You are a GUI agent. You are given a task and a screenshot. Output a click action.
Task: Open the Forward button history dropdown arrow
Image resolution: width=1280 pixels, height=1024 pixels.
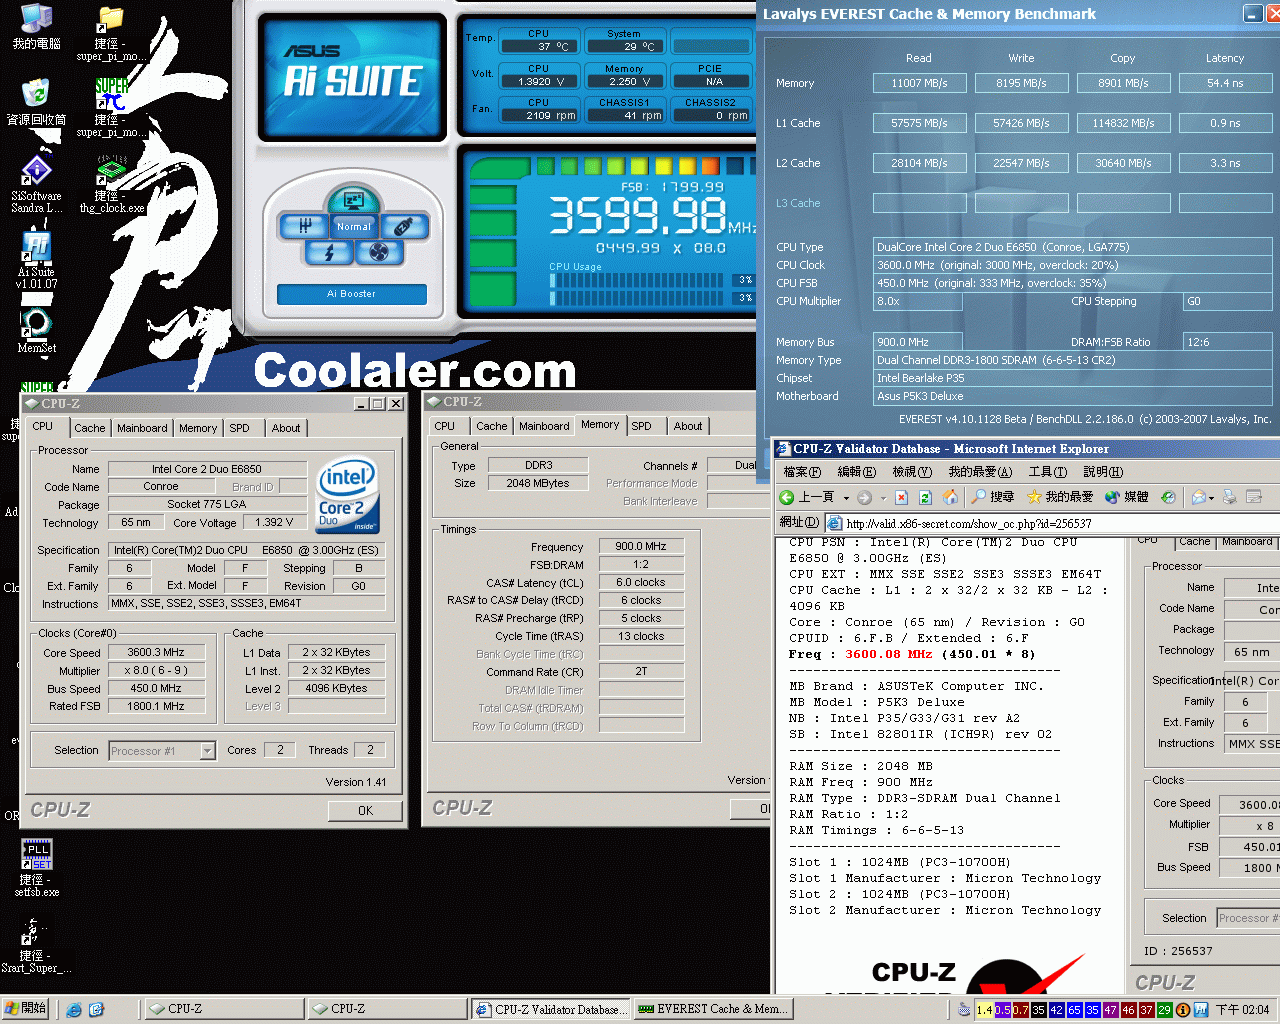883,497
